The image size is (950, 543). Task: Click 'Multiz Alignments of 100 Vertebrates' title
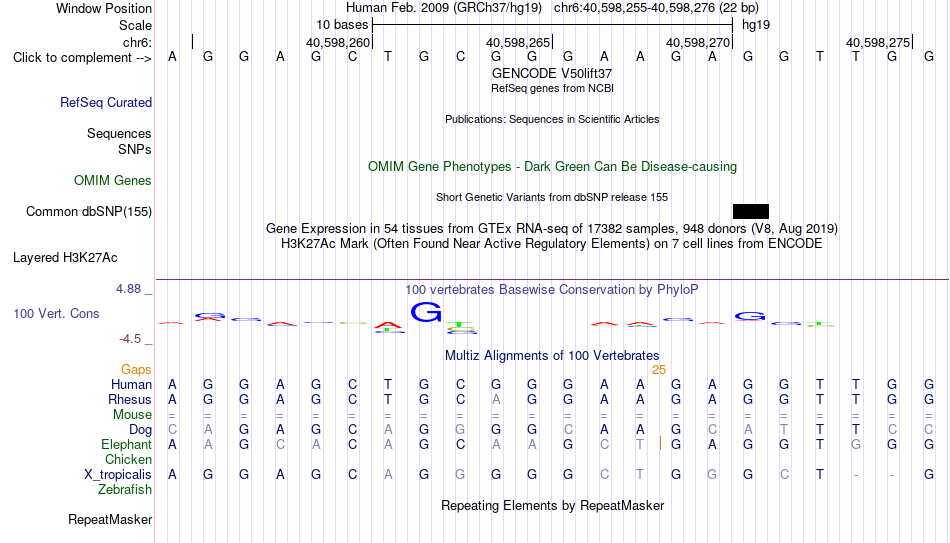point(552,356)
